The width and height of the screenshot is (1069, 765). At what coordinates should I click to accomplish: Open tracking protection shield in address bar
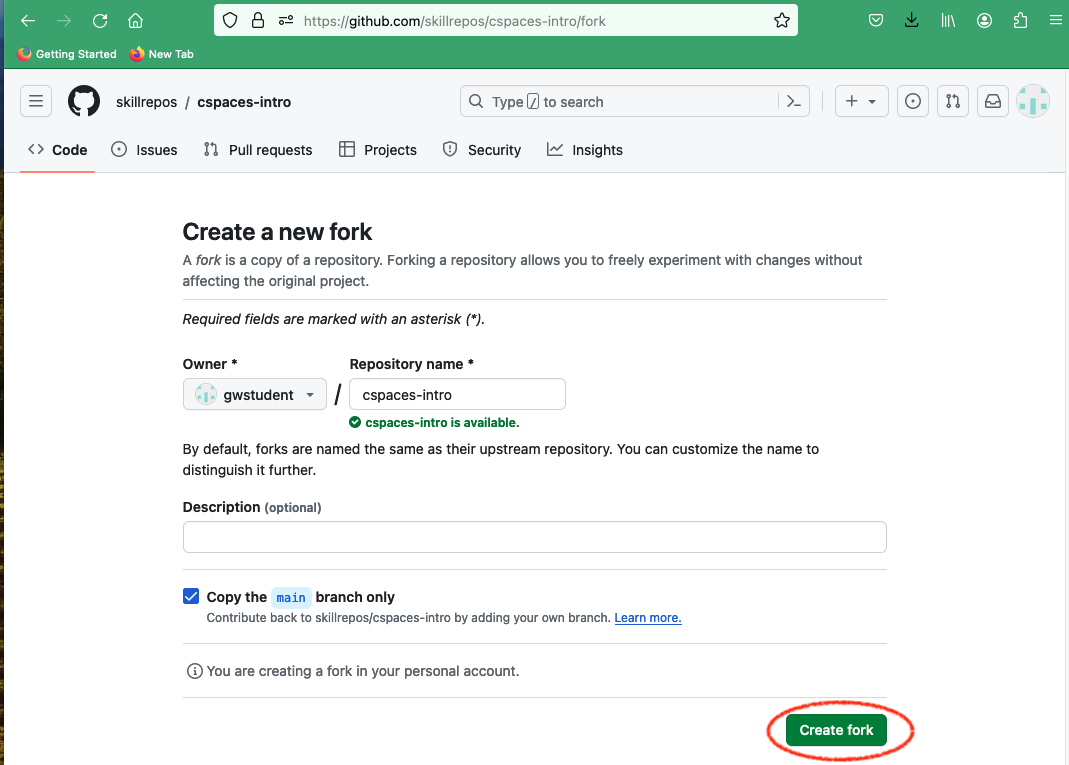230,20
